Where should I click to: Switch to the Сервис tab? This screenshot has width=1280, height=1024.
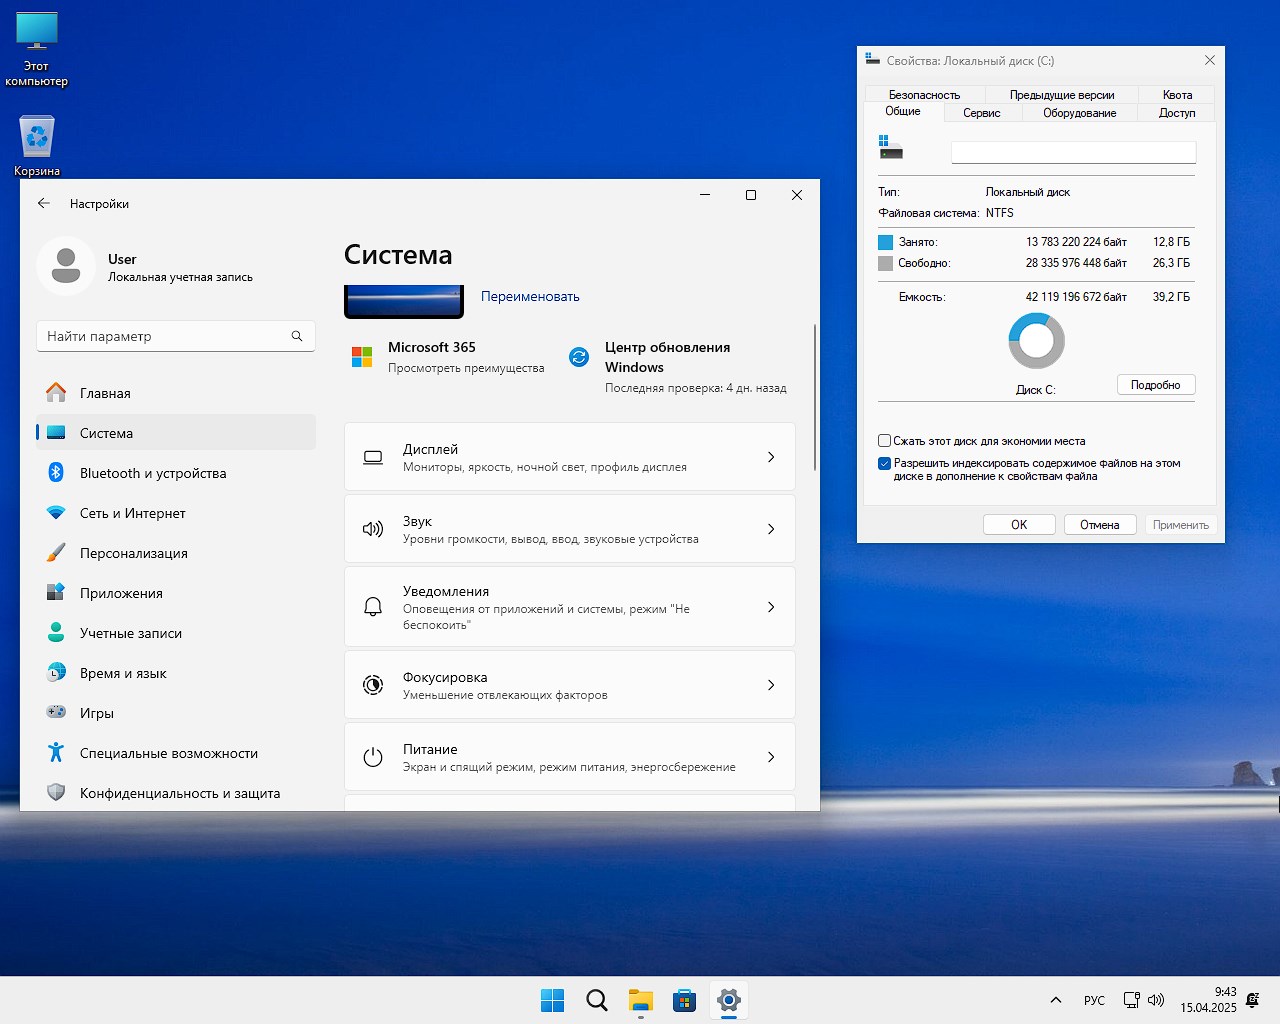point(981,113)
